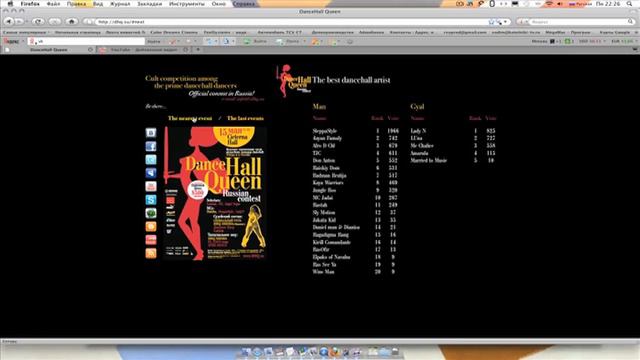640x360 pixels.
Task: Open the address bar history dropdown arrow
Action: pyautogui.click(x=505, y=22)
